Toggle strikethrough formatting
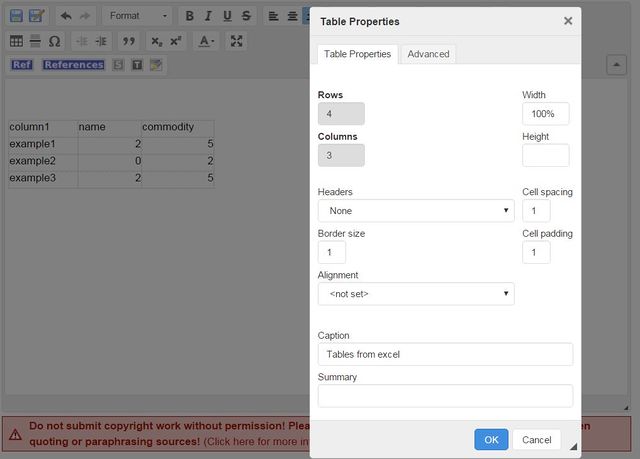This screenshot has width=640, height=459. 245,16
